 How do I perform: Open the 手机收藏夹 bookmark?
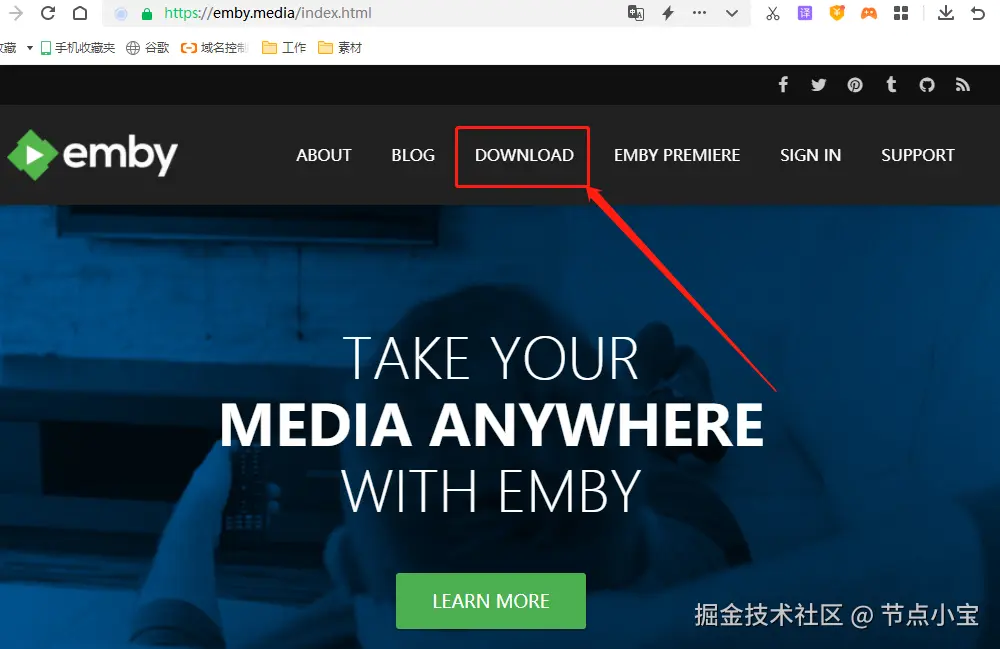78,48
